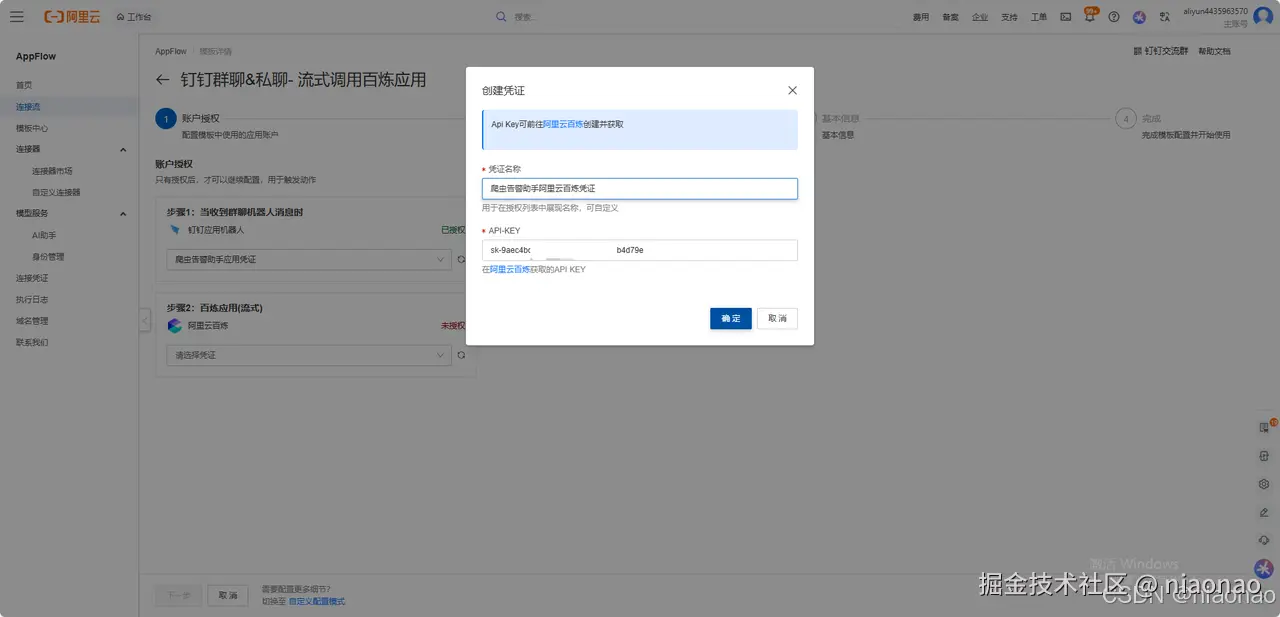Collapse the 连接器 section in sidebar
Image resolution: width=1280 pixels, height=617 pixels.
(x=122, y=148)
